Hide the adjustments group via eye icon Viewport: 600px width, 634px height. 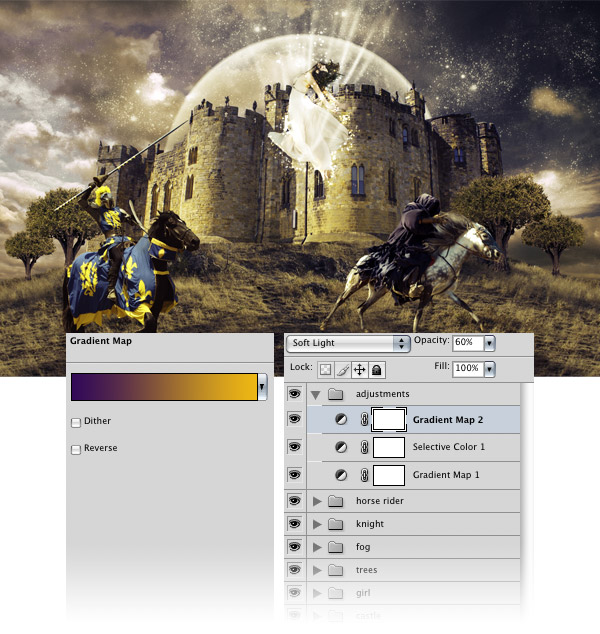pyautogui.click(x=294, y=393)
